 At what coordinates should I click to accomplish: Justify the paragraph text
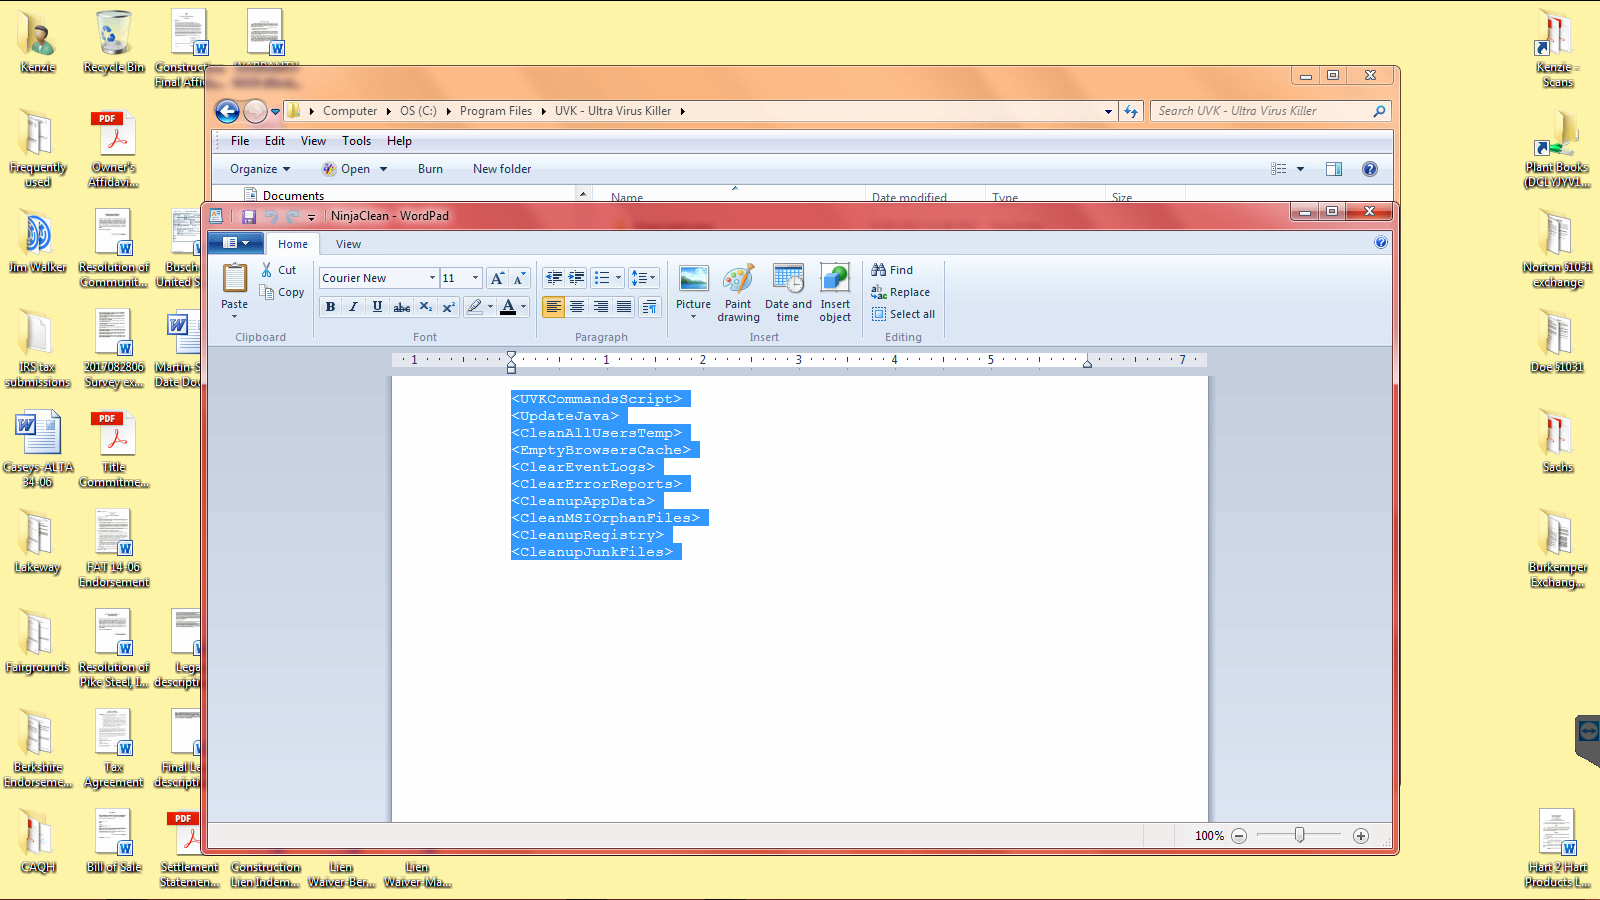coord(624,307)
